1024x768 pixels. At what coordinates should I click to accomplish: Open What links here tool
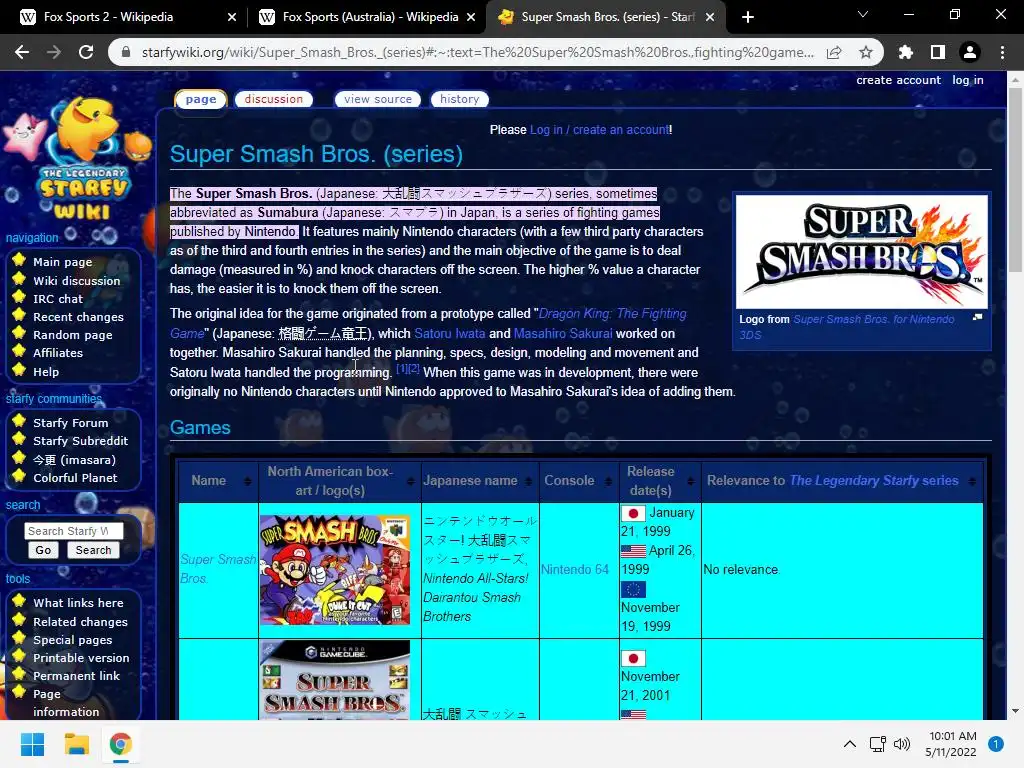tap(78, 603)
